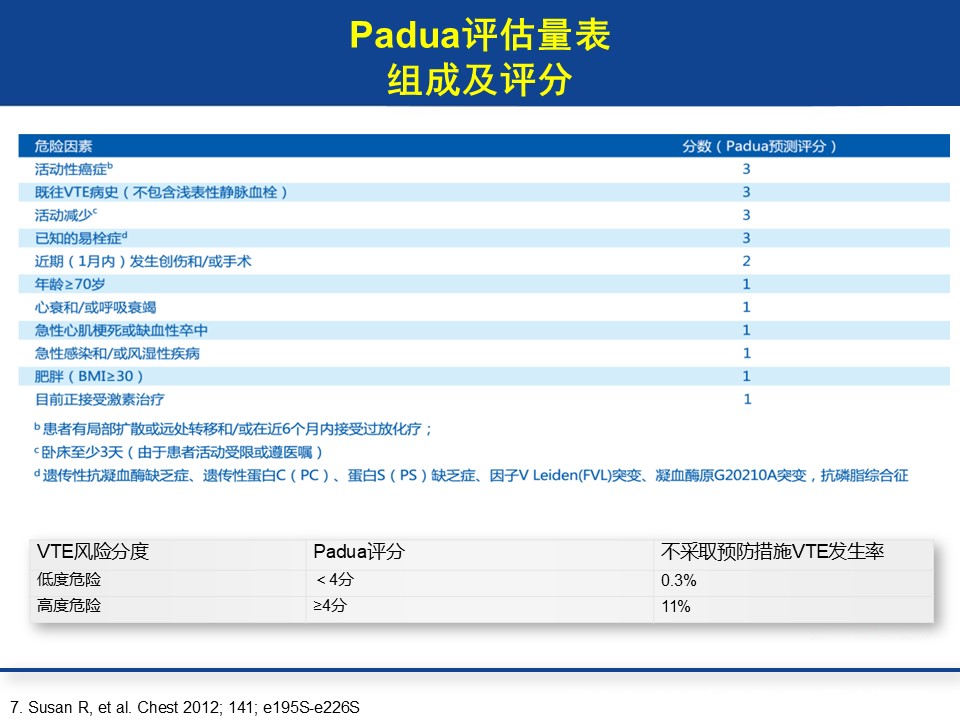Click score 3 in the 已知的易栓症 row
Image resolution: width=960 pixels, height=720 pixels.
(x=746, y=238)
